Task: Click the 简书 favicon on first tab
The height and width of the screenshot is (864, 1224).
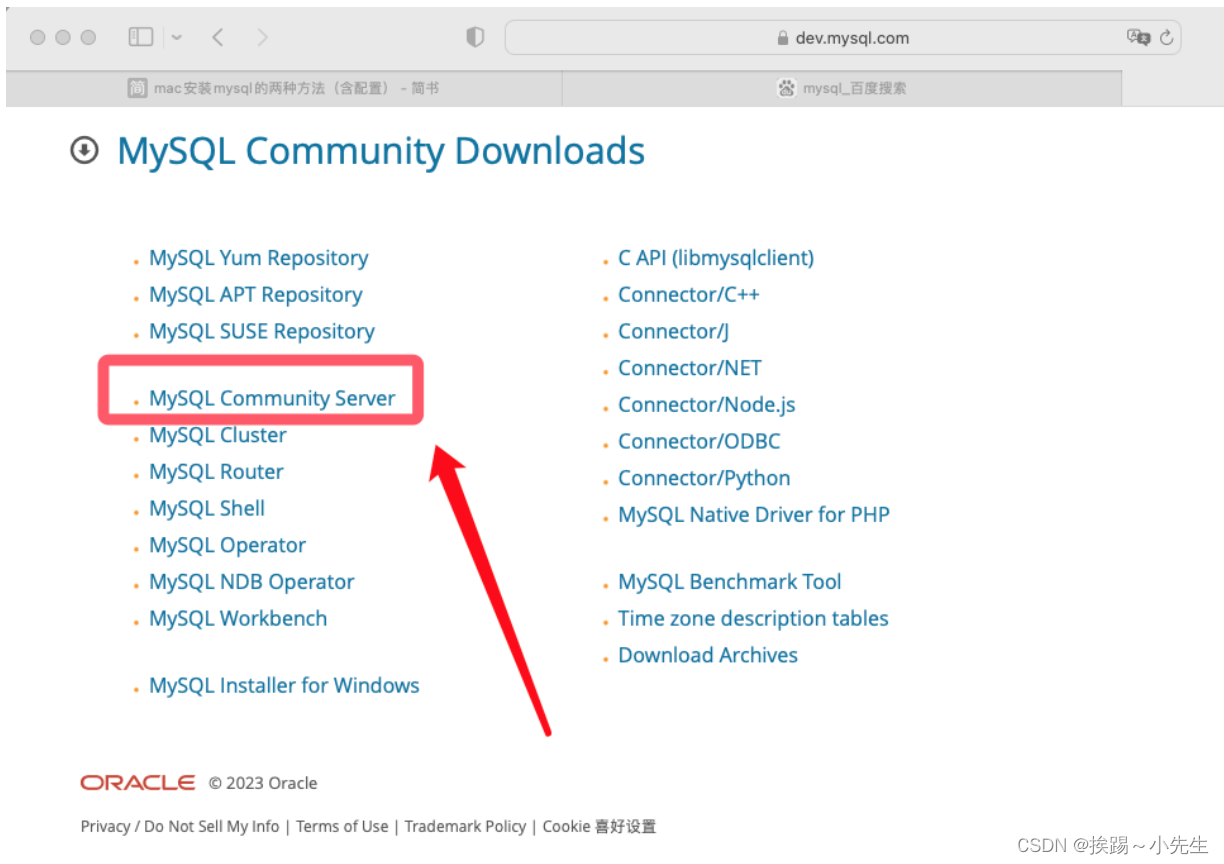Action: click(x=138, y=88)
